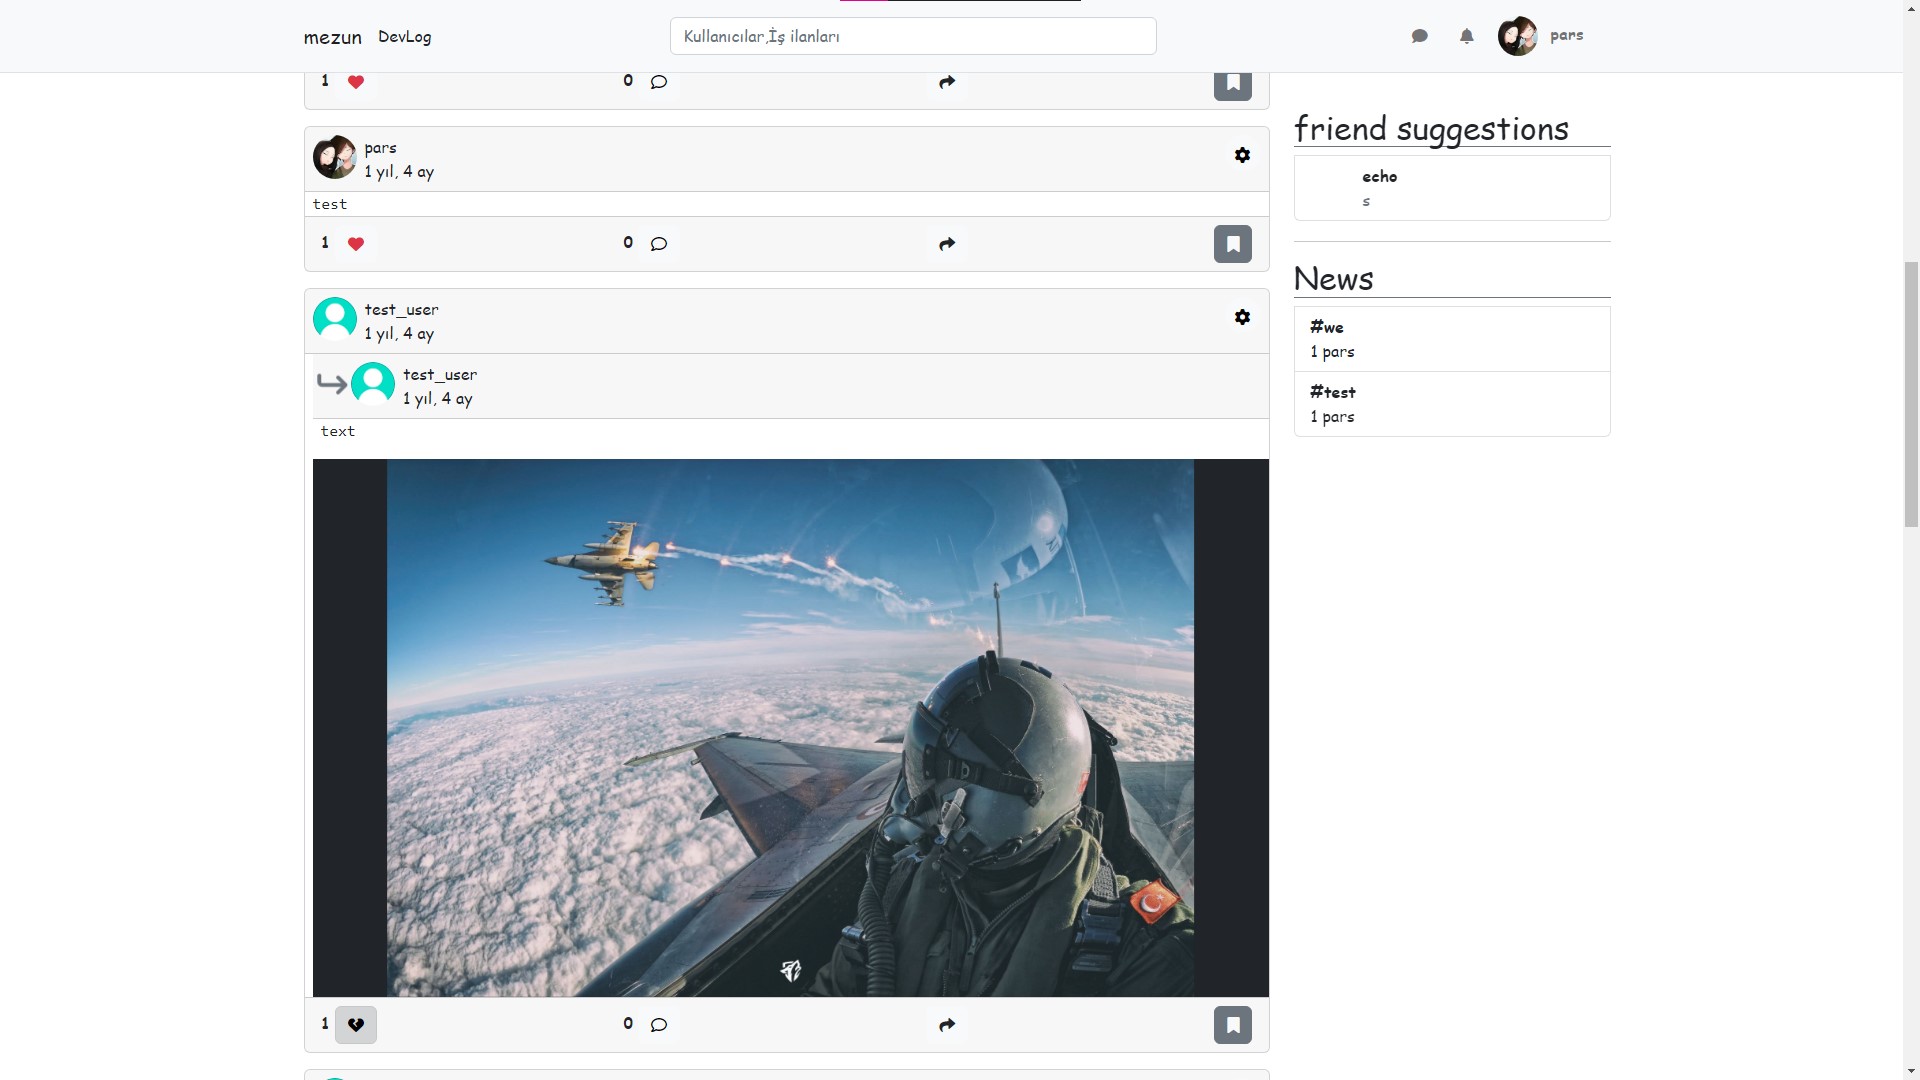The image size is (1920, 1080).
Task: Open pars profile avatar in navbar
Action: (1517, 36)
